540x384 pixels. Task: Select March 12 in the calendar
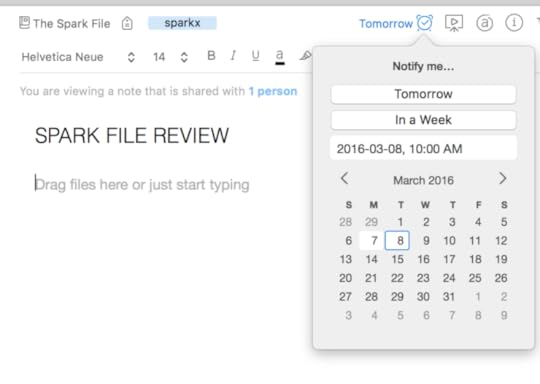(501, 240)
